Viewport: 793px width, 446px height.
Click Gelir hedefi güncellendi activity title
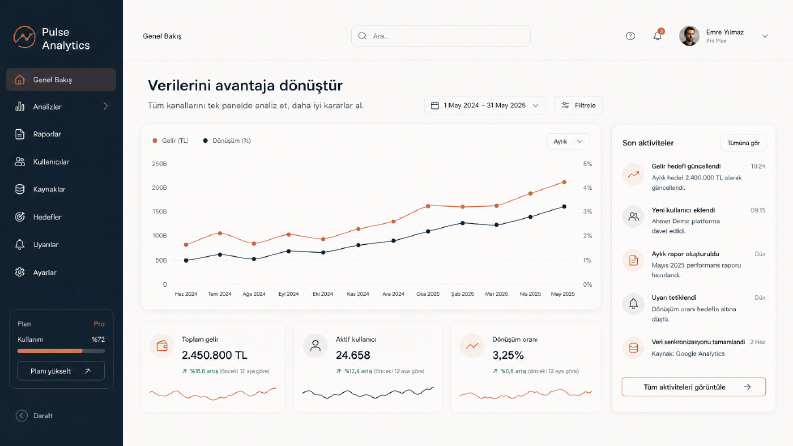click(x=686, y=166)
